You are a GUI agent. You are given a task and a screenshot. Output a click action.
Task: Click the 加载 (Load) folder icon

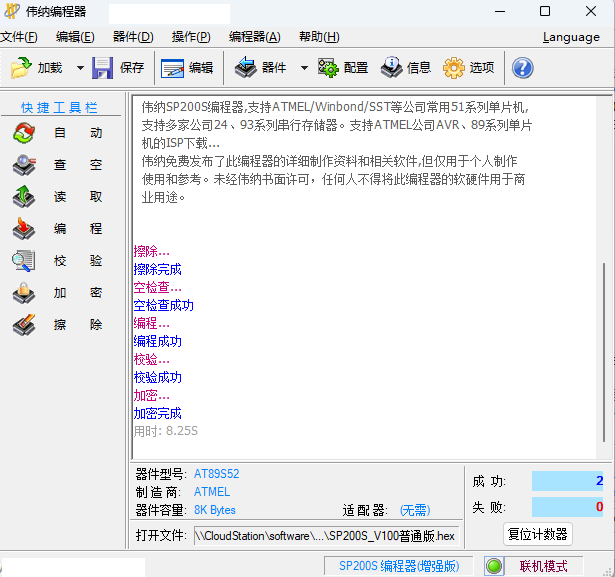point(21,68)
